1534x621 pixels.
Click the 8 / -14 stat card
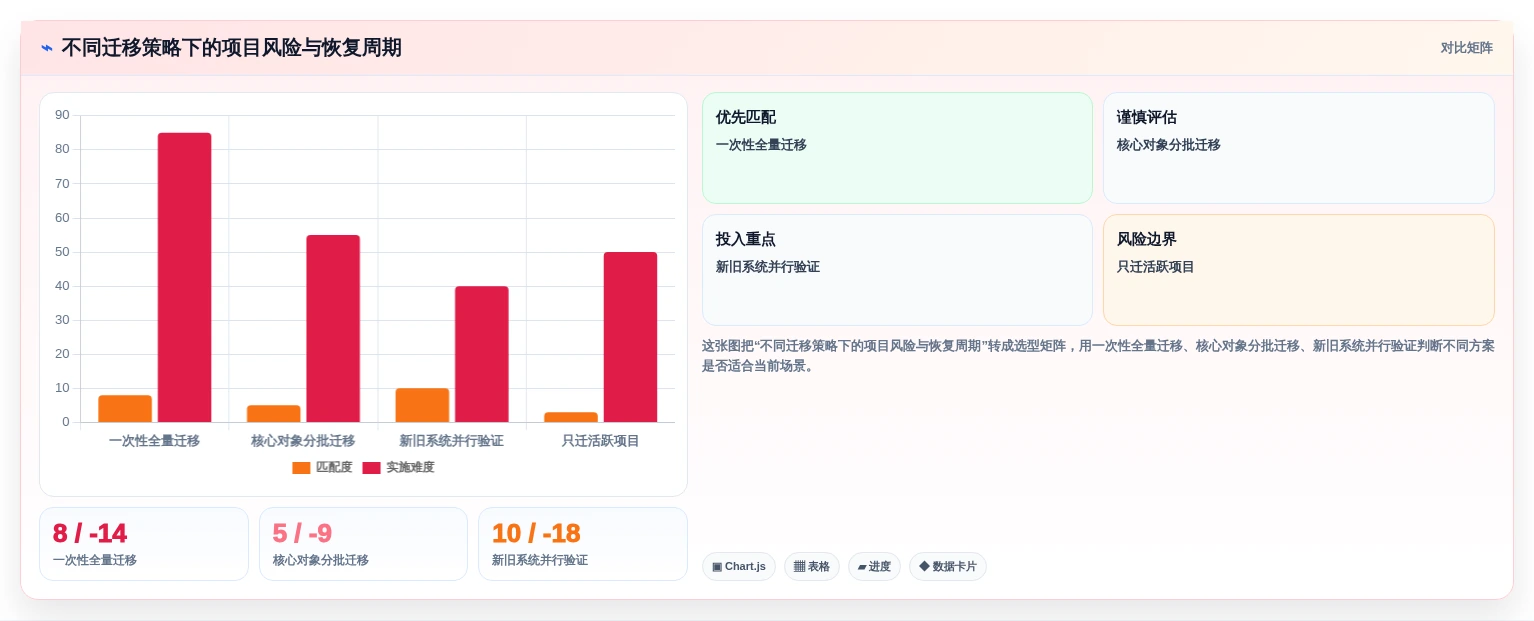(x=144, y=544)
